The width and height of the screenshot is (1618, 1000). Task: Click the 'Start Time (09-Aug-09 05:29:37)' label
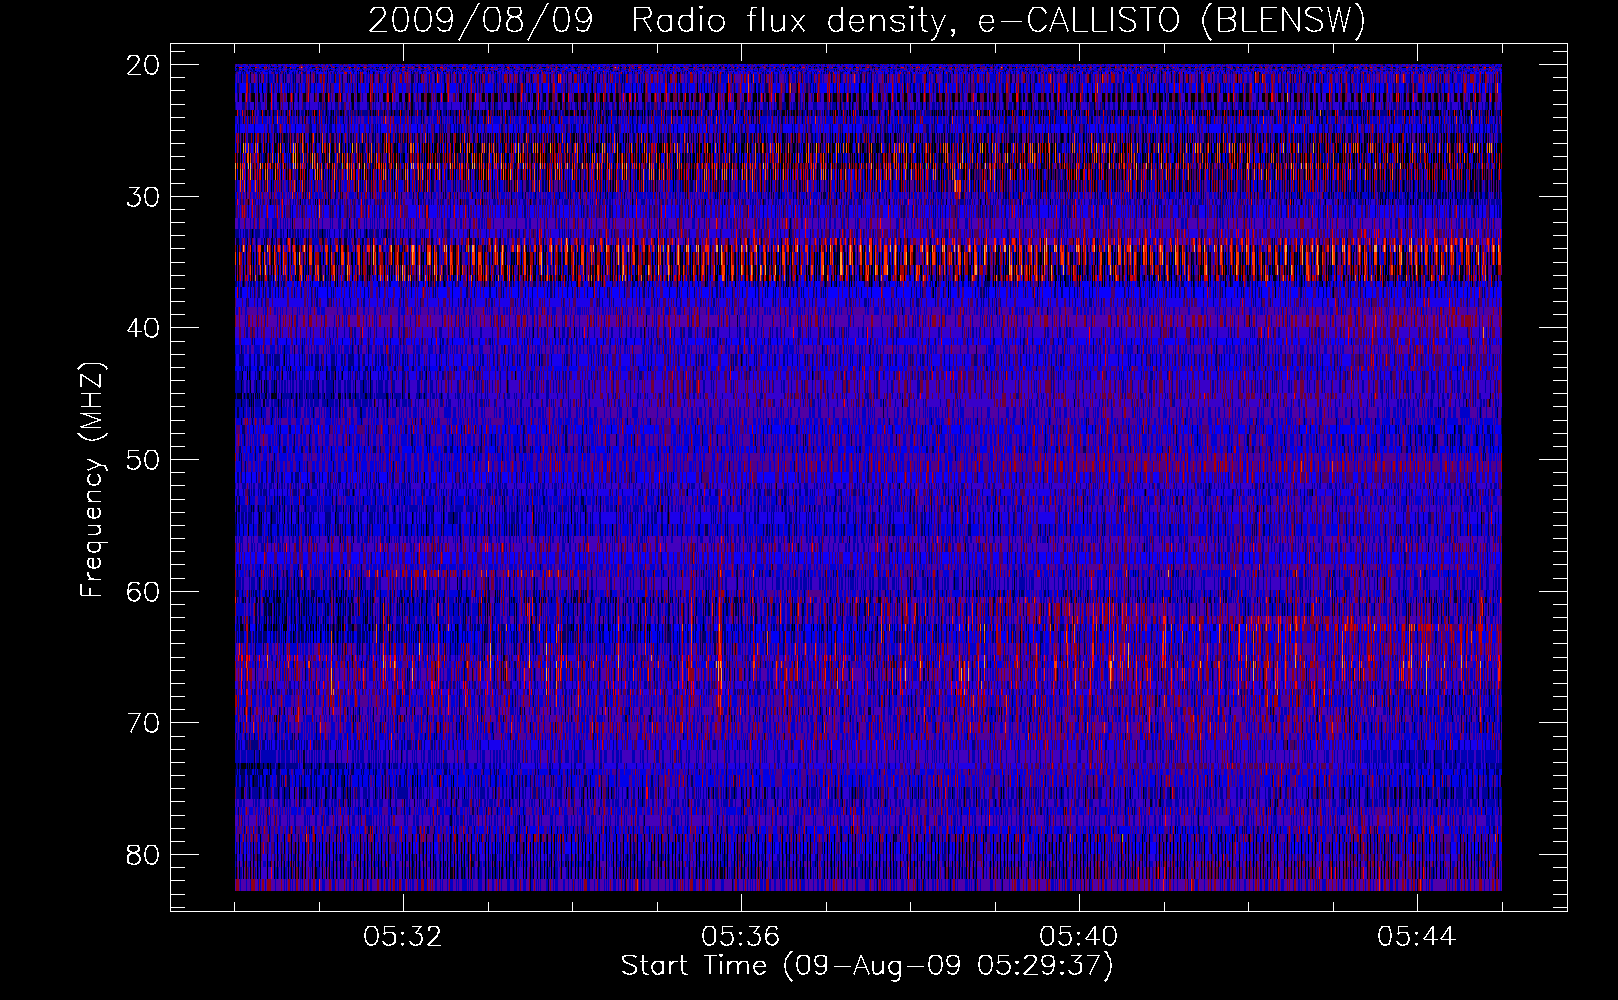867,966
